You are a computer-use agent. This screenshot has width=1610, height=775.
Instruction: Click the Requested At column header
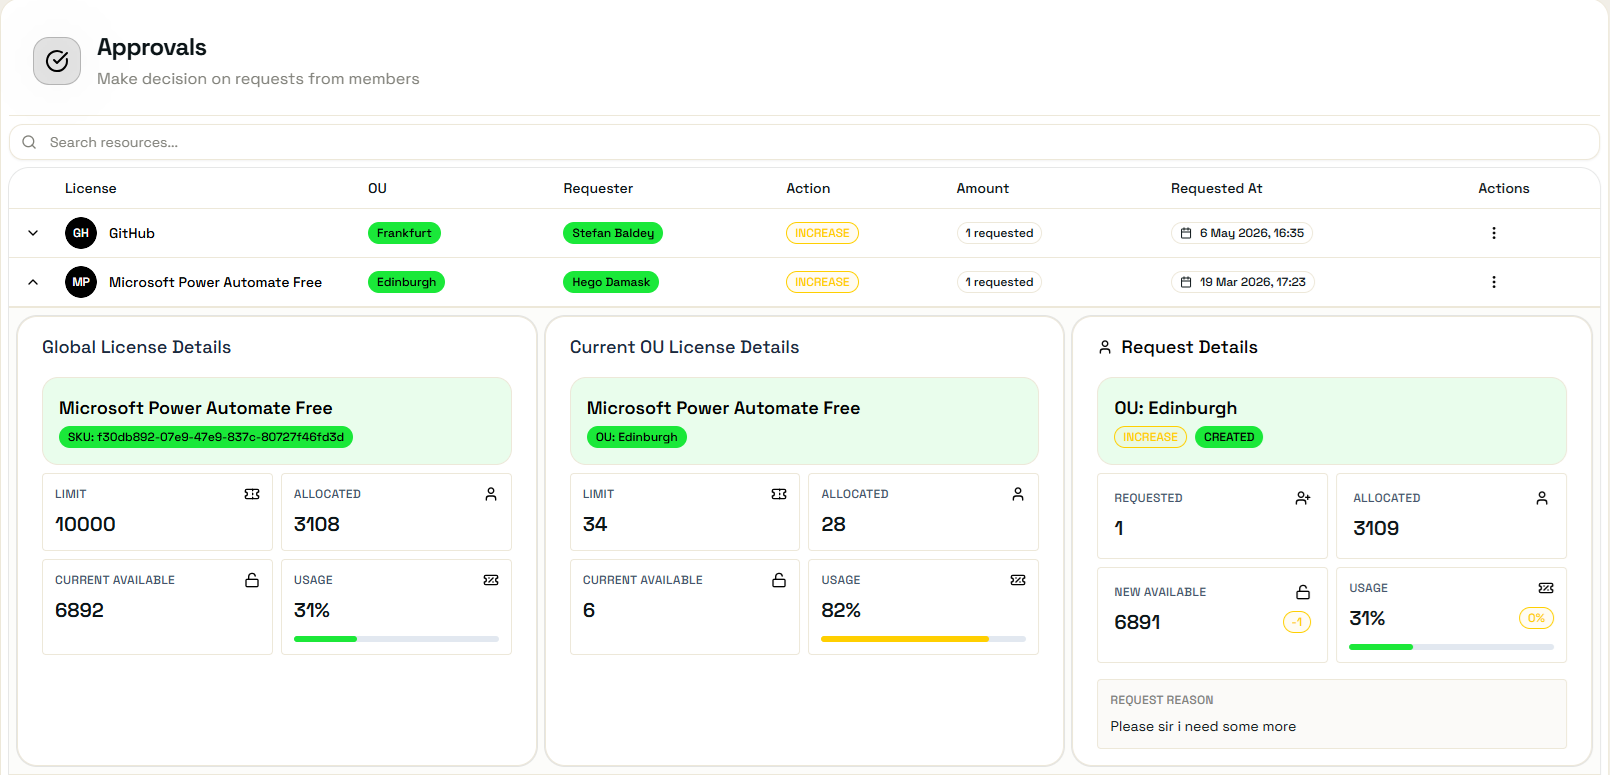point(1217,188)
